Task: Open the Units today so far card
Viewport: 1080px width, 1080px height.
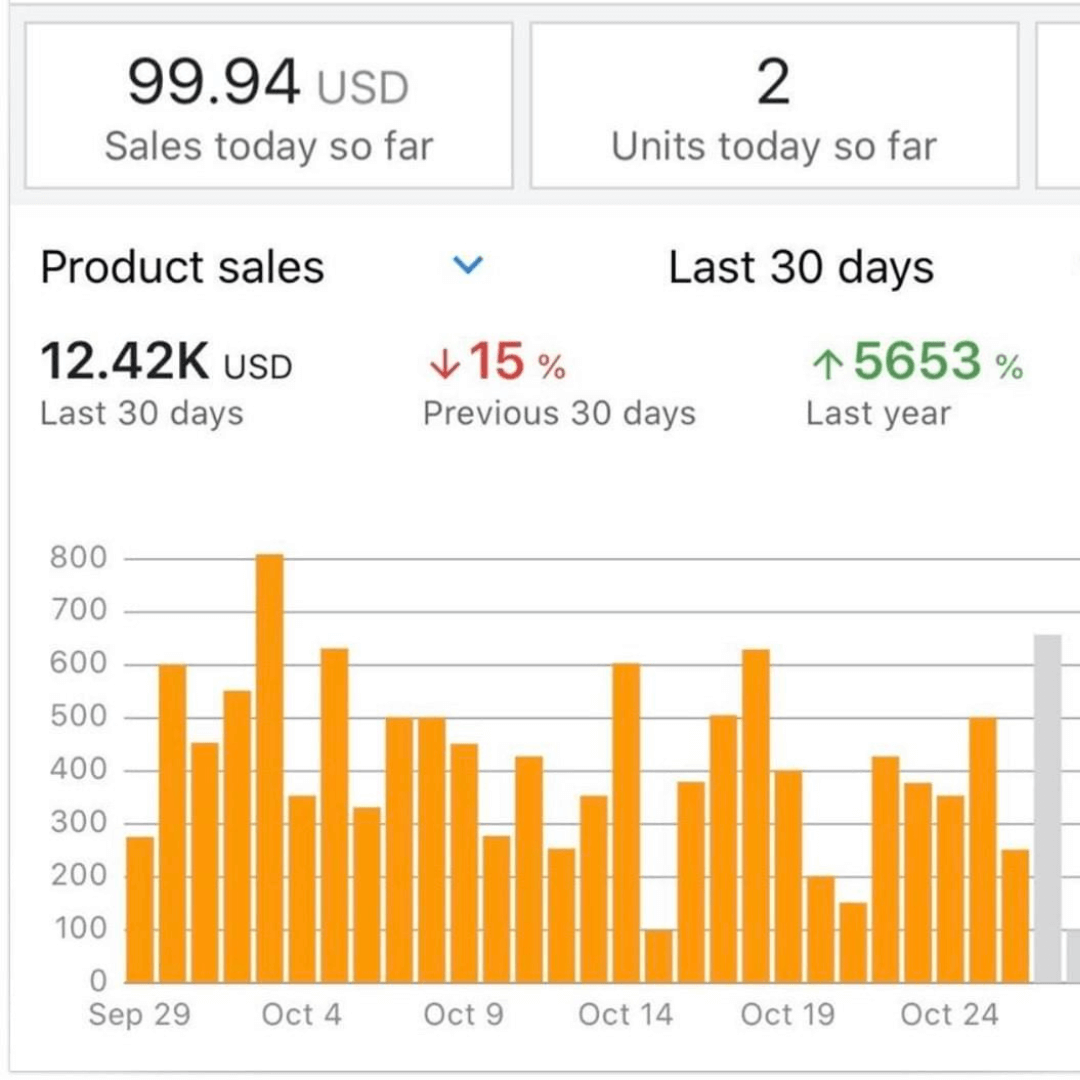Action: [773, 106]
